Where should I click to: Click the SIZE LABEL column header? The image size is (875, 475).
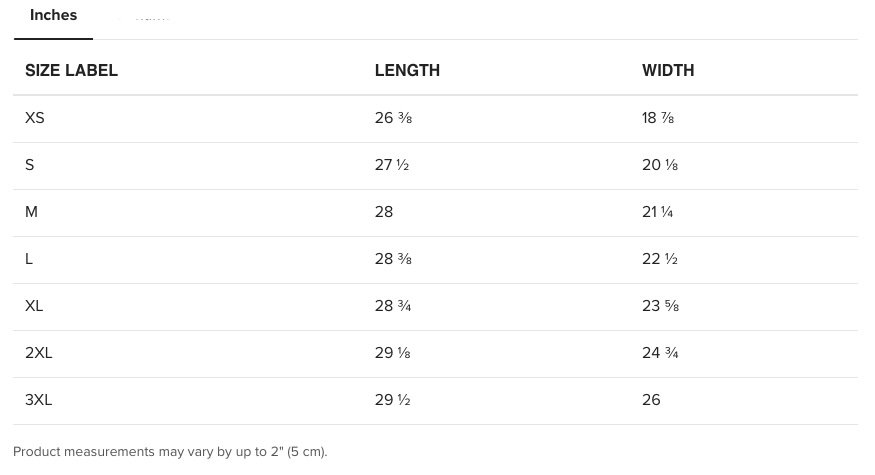click(x=71, y=70)
